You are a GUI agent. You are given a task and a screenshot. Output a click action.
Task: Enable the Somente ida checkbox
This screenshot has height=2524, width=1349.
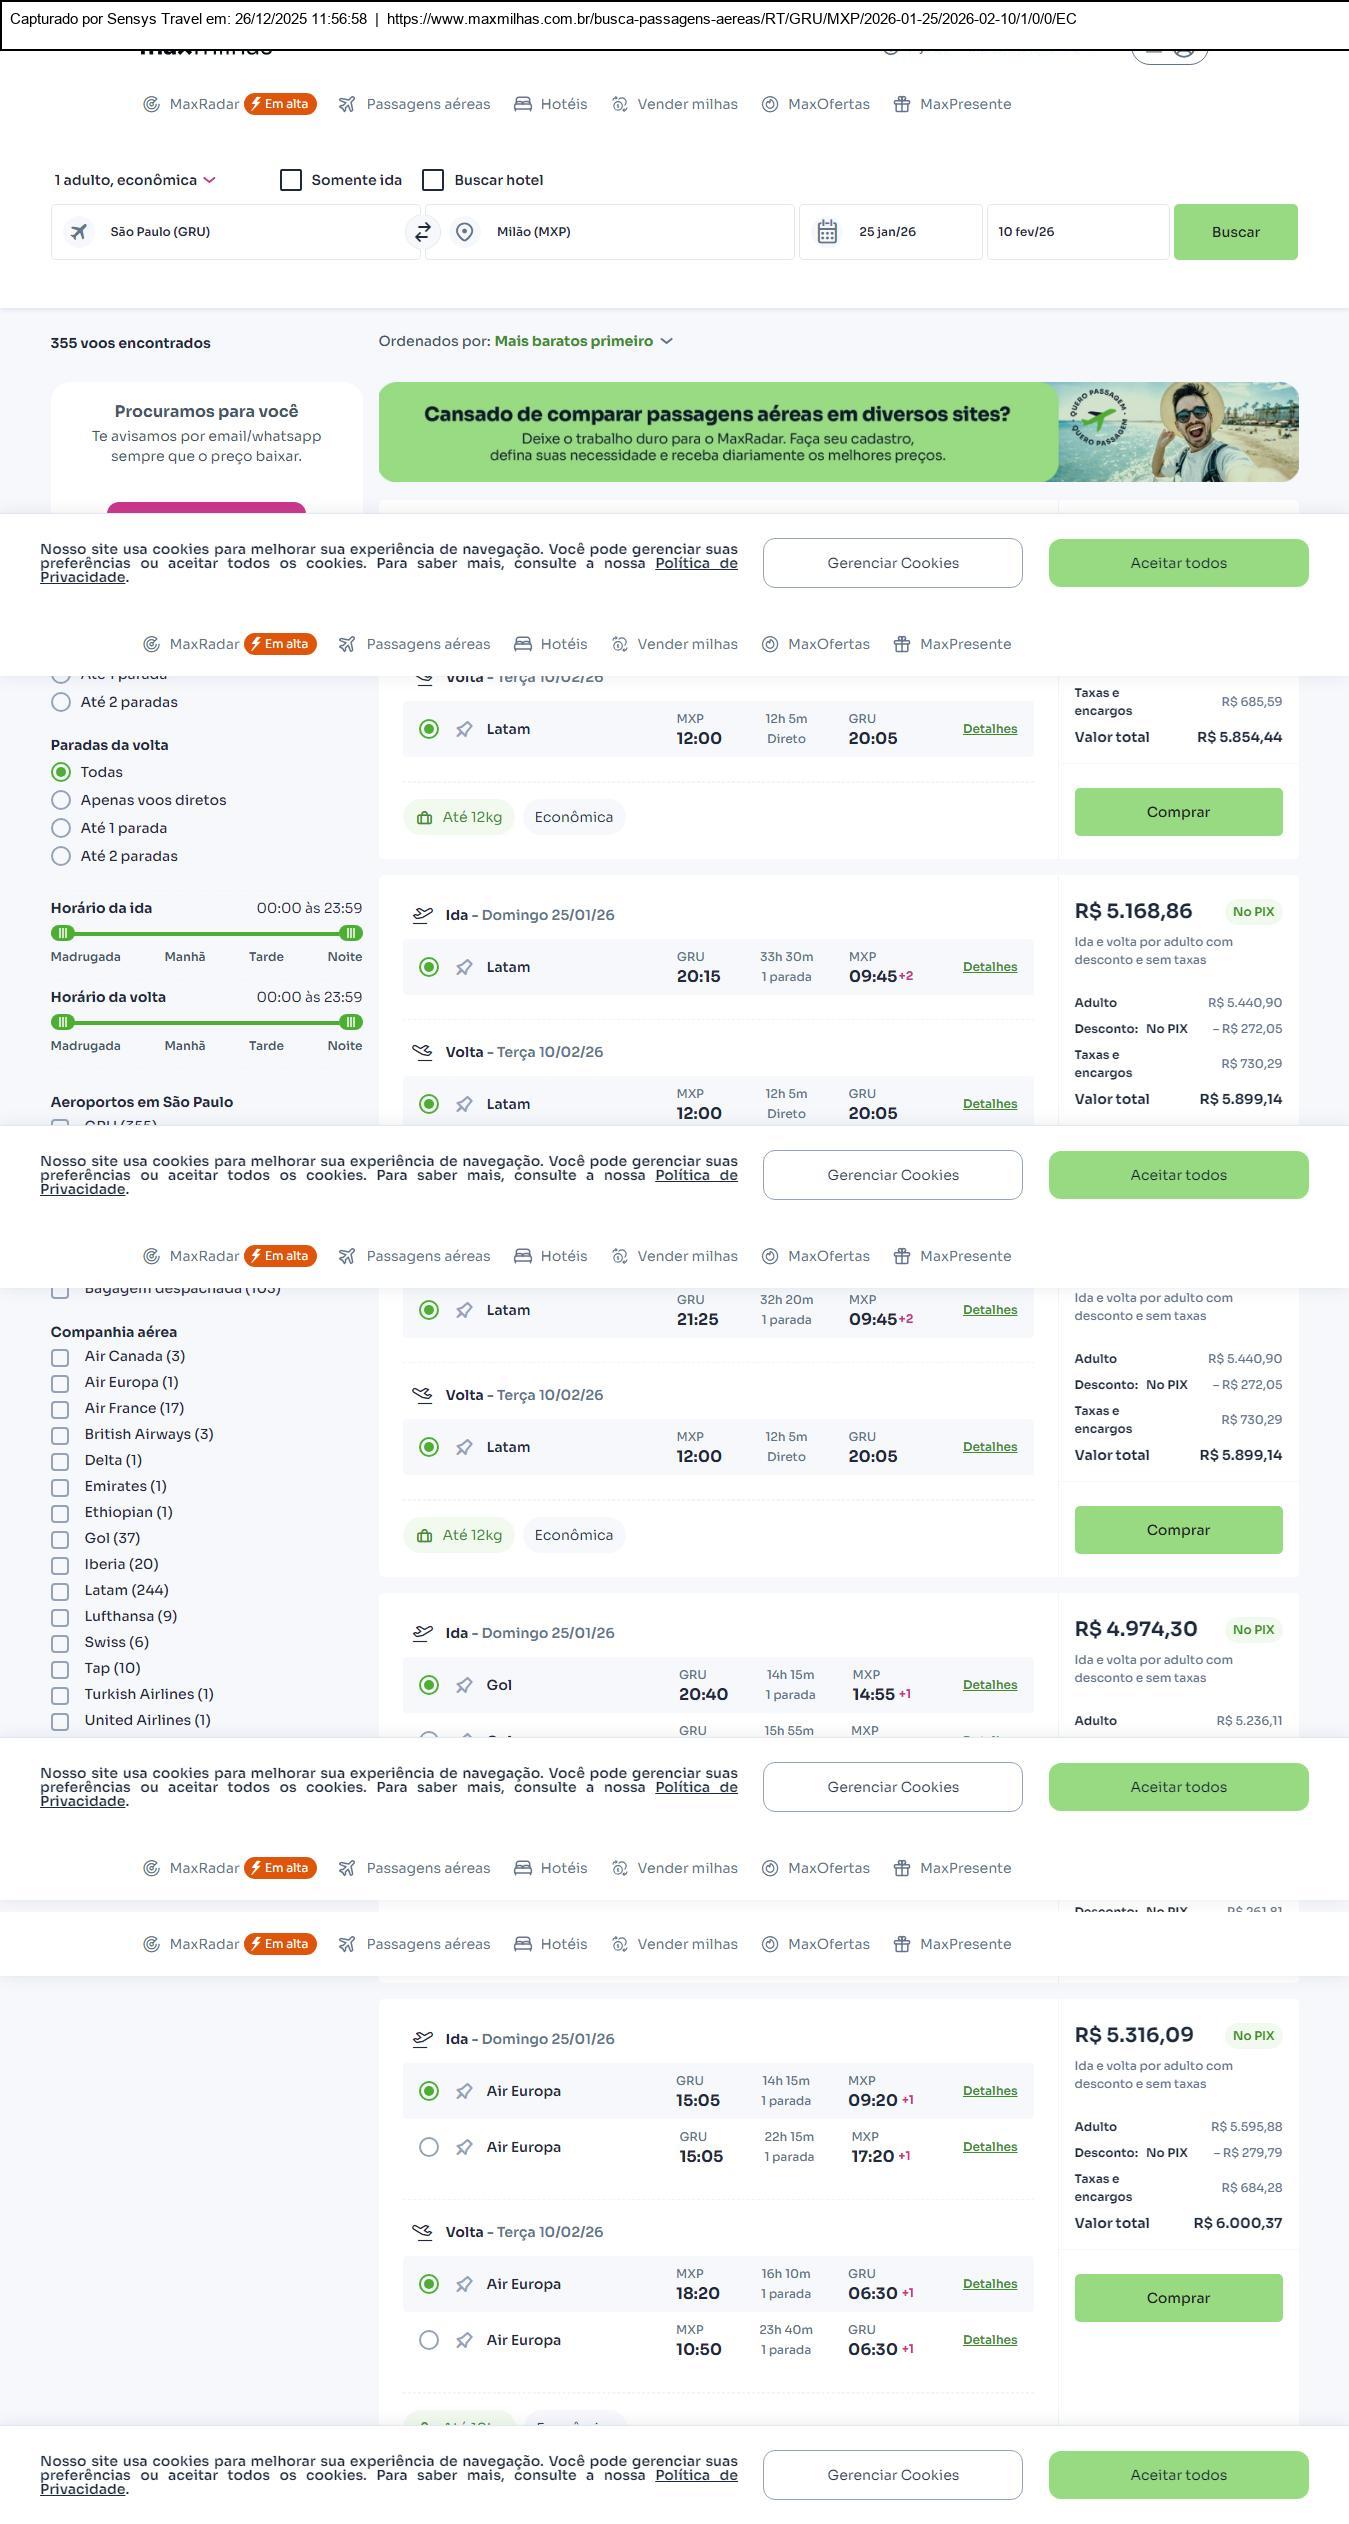click(x=291, y=180)
